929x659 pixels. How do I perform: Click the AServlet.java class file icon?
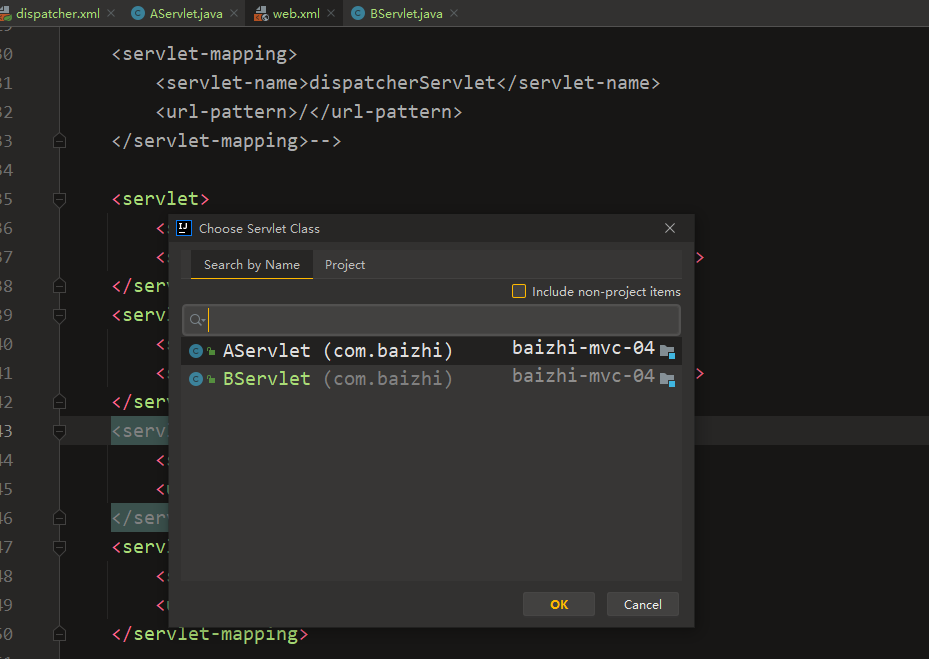click(138, 13)
